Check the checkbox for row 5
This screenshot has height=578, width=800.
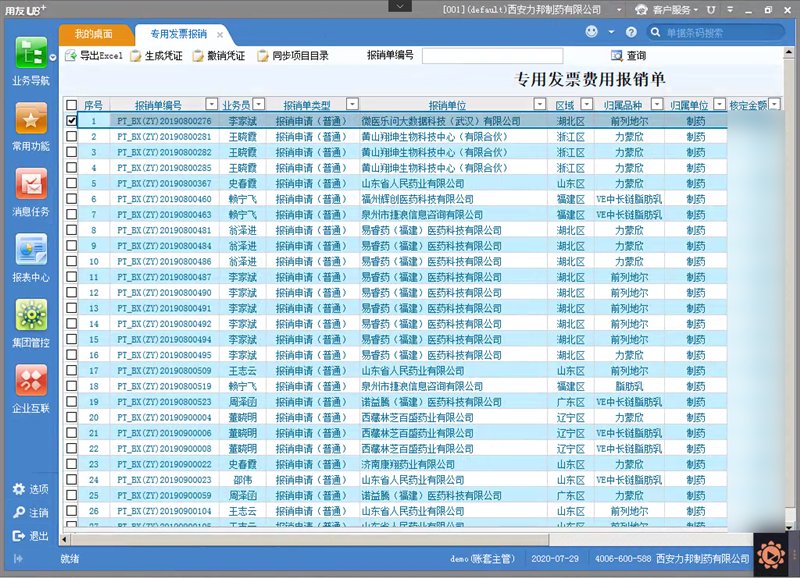tap(71, 183)
